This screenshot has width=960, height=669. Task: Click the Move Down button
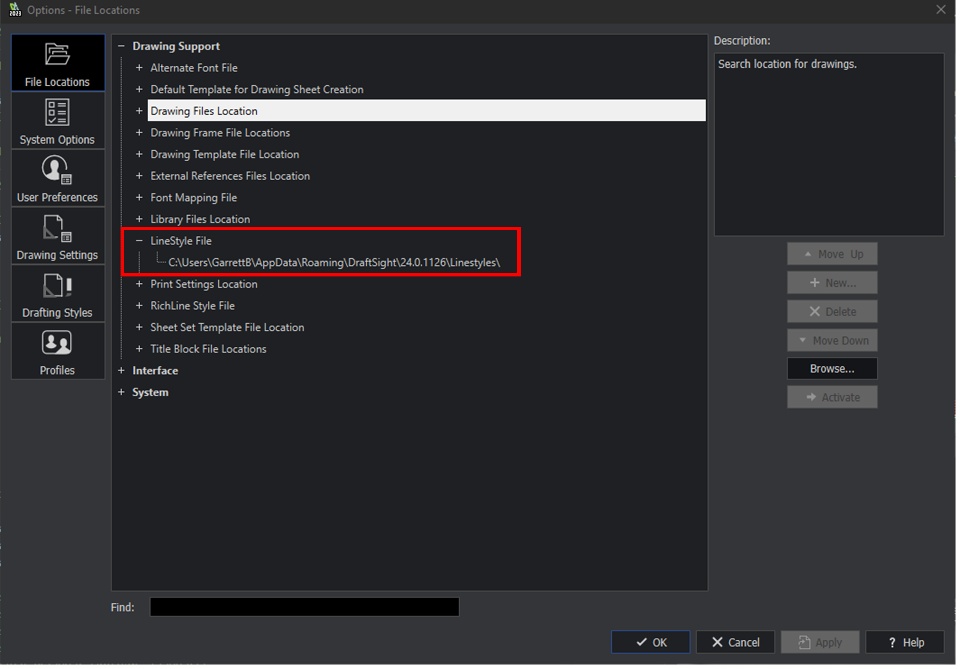[x=832, y=340]
